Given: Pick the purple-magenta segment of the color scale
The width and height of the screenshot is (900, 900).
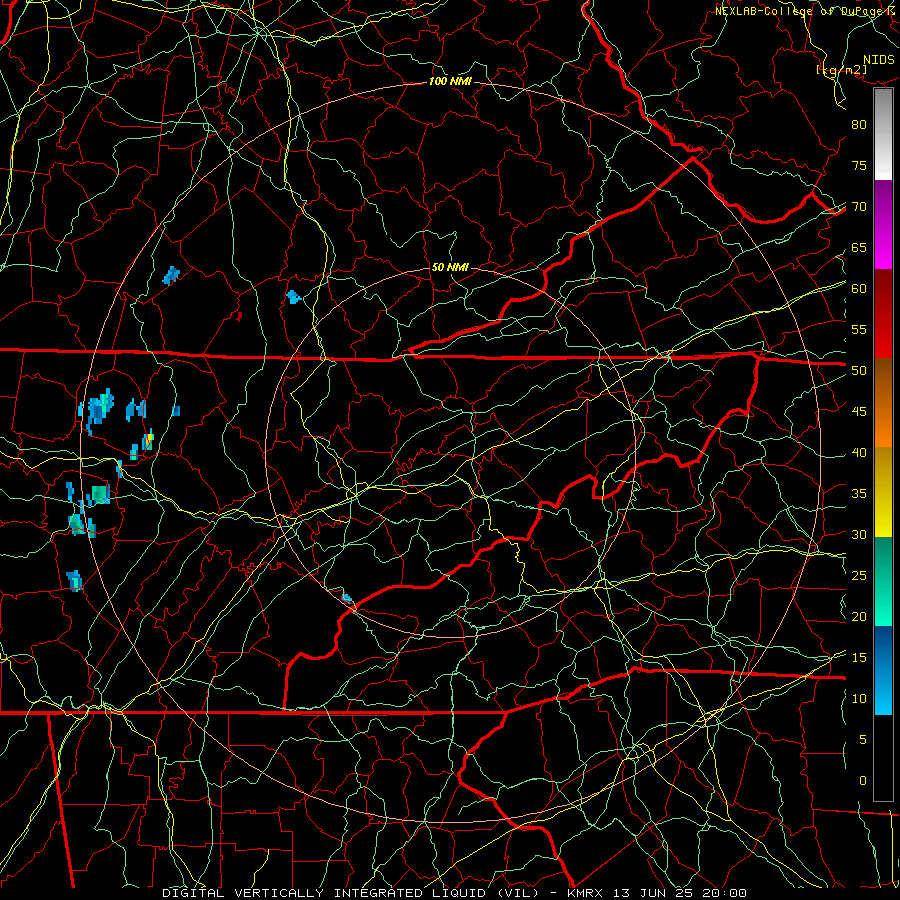Looking at the screenshot, I should coord(883,225).
